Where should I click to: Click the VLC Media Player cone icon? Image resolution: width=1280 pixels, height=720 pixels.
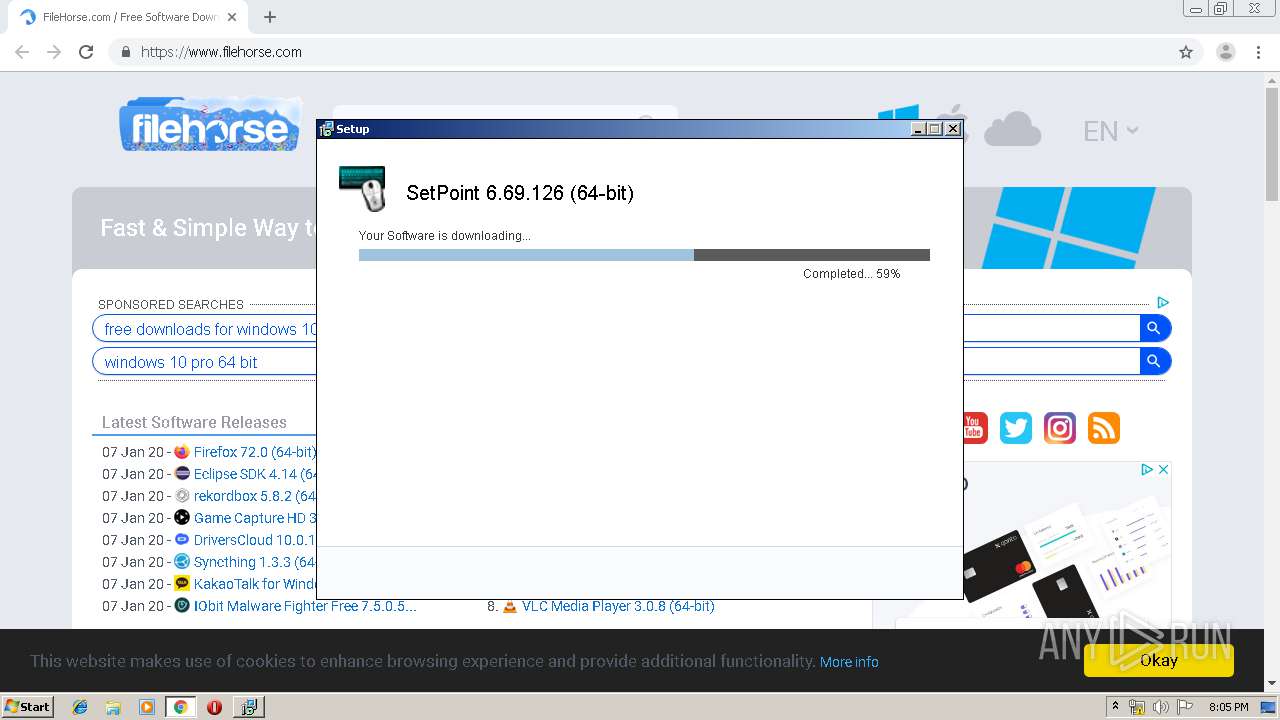510,606
